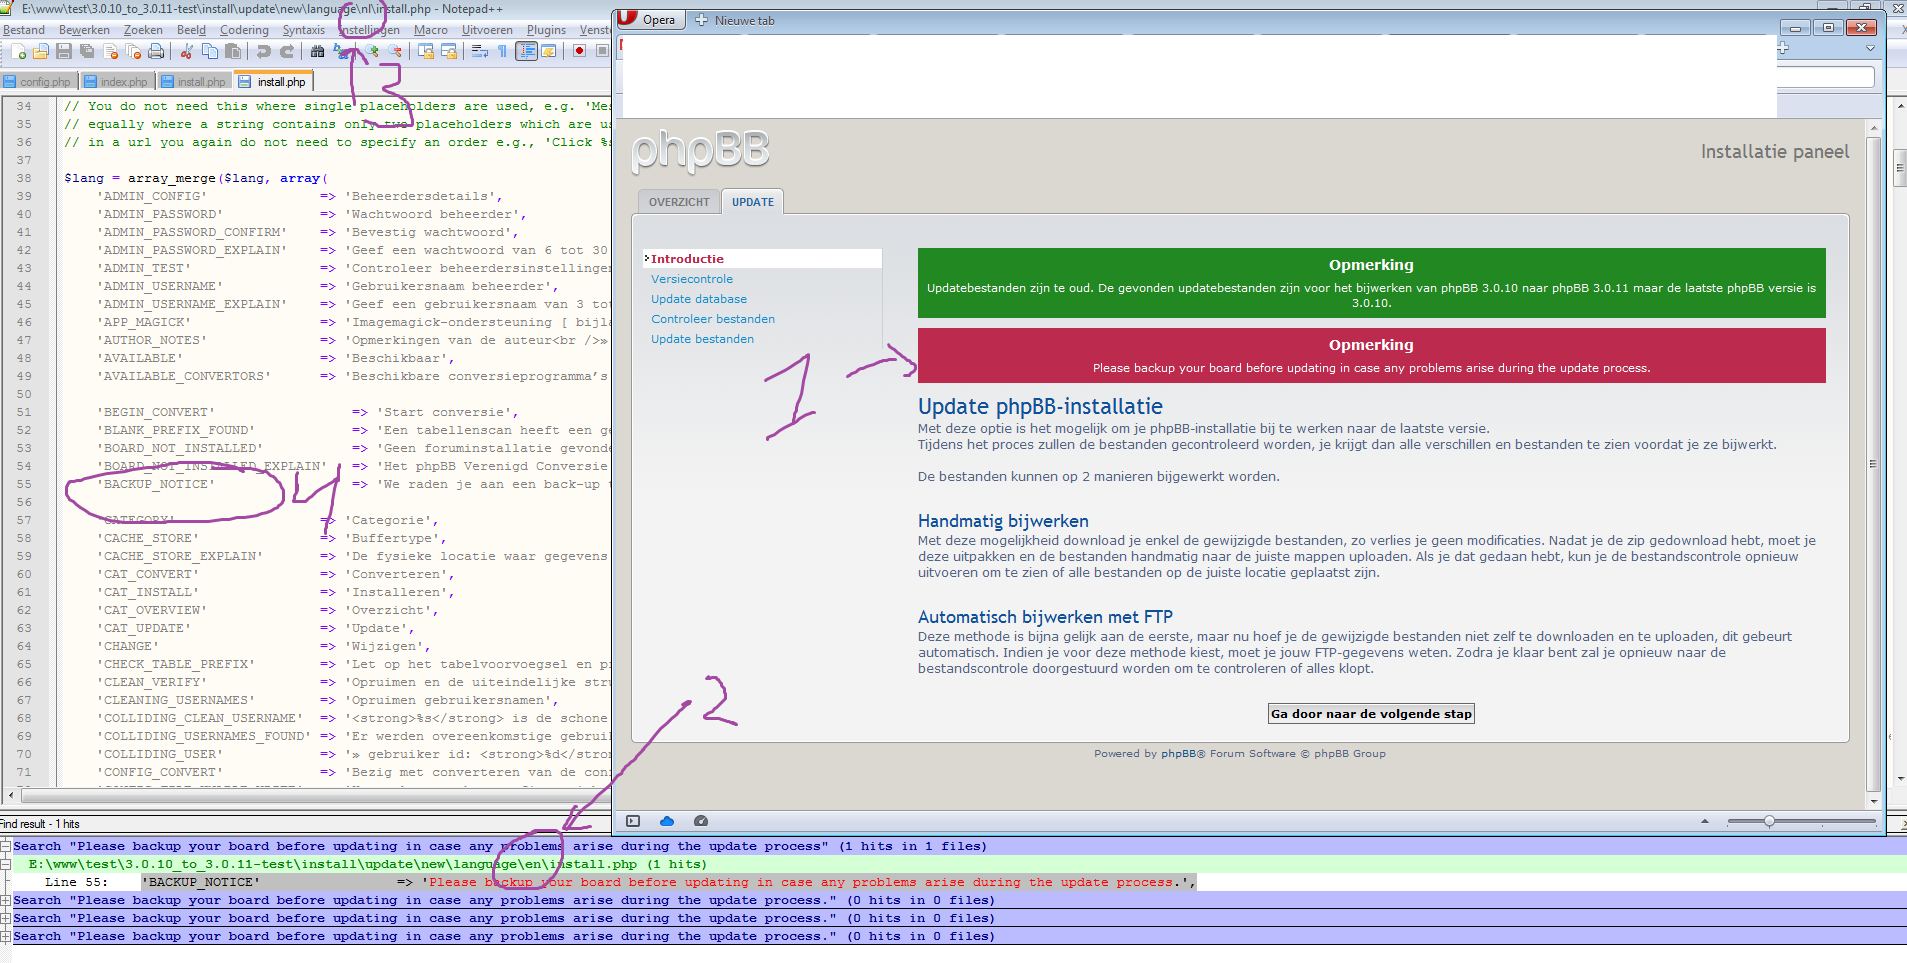Print the current document in Notepad++
Image resolution: width=1907 pixels, height=963 pixels.
tap(156, 51)
